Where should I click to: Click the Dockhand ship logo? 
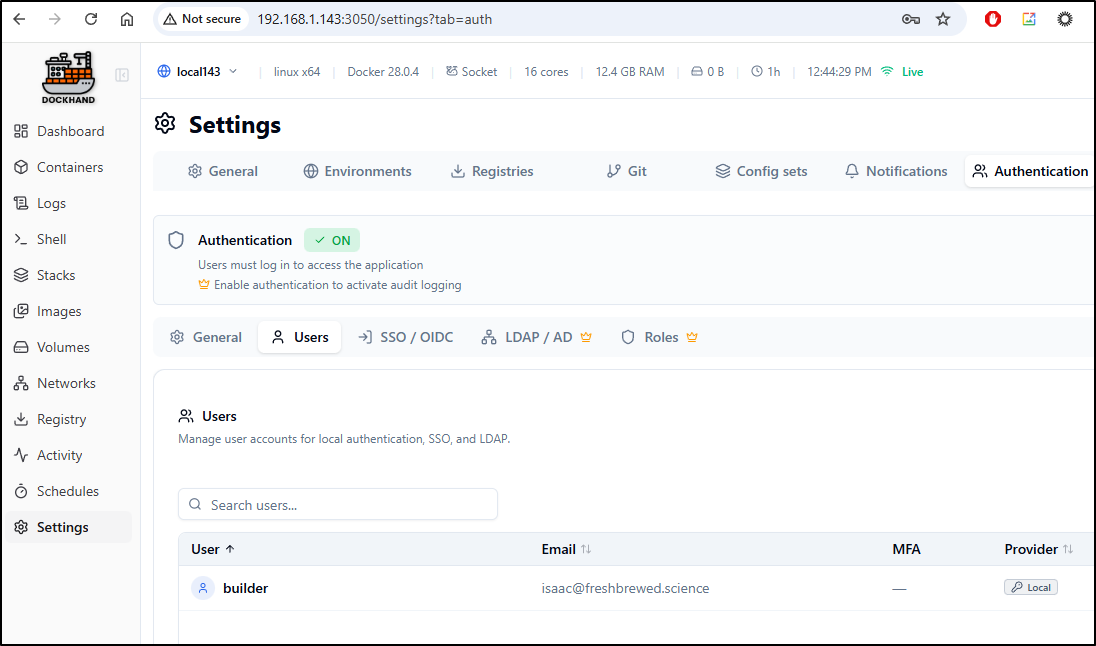click(68, 77)
